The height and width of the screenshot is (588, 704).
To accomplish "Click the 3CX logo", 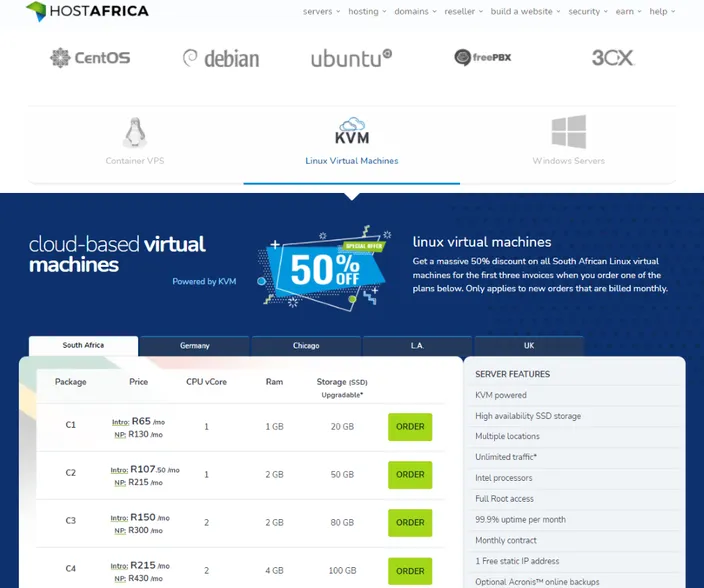I will pyautogui.click(x=613, y=57).
